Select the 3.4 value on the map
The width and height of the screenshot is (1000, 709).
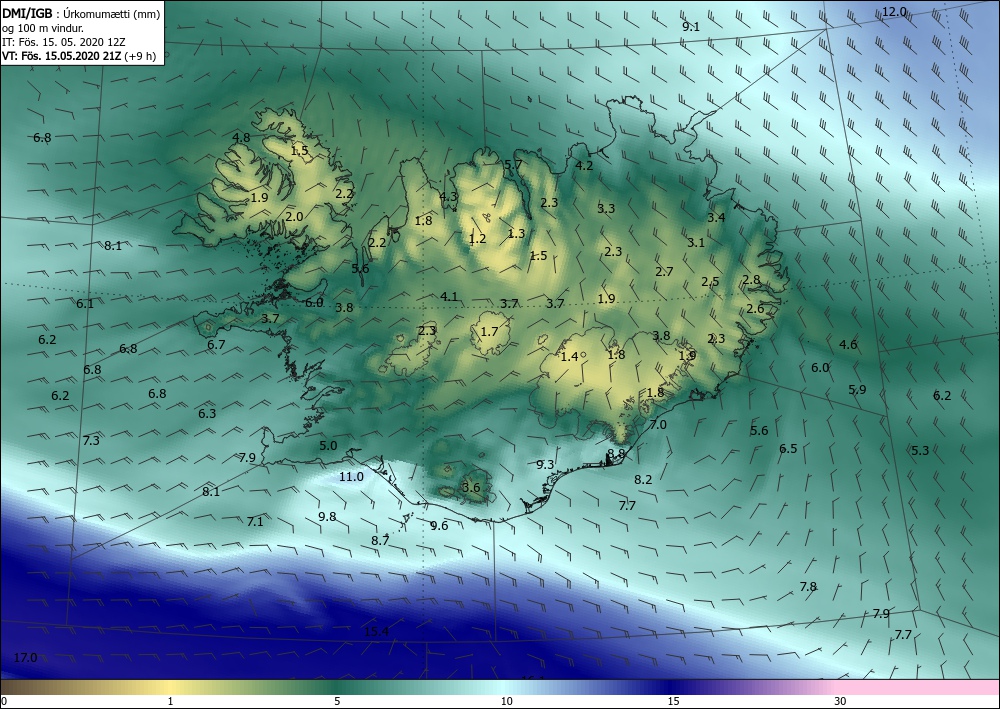click(716, 217)
